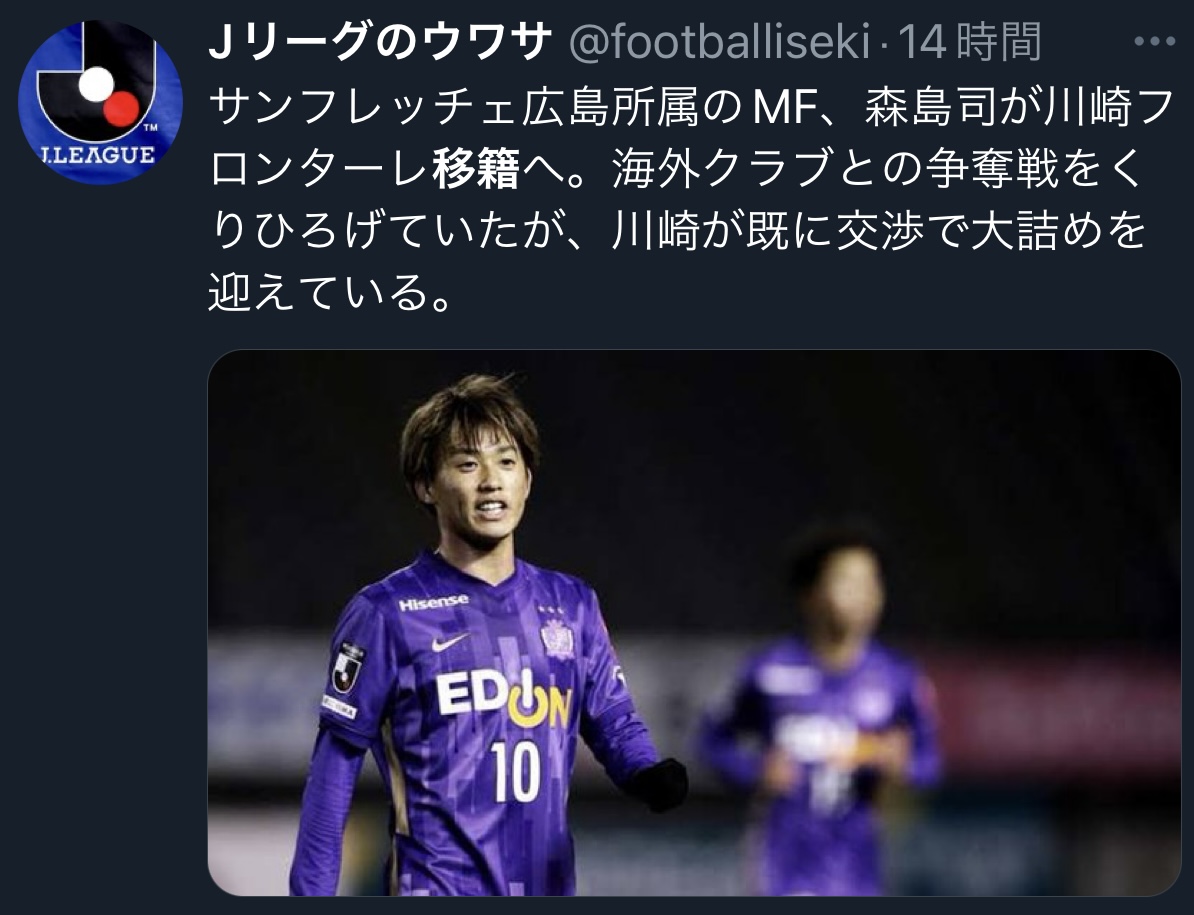
Task: Click the J.League sleeve patch in the photo
Action: tap(347, 668)
